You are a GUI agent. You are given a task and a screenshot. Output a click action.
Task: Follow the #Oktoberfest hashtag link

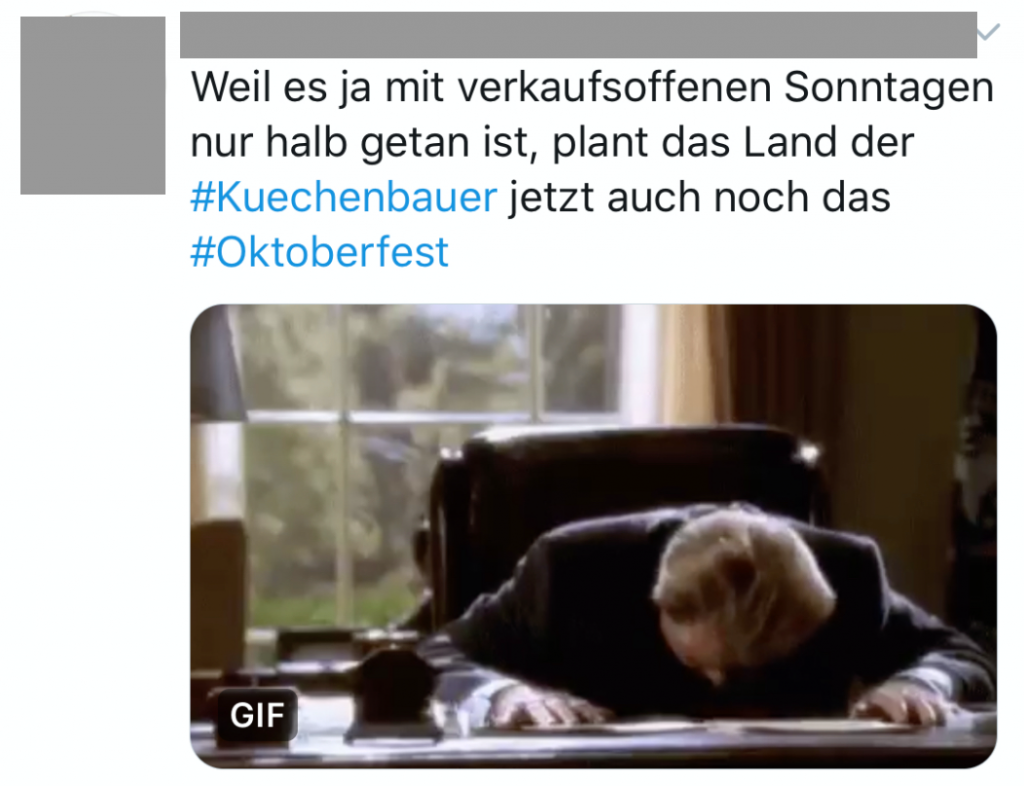tap(319, 252)
